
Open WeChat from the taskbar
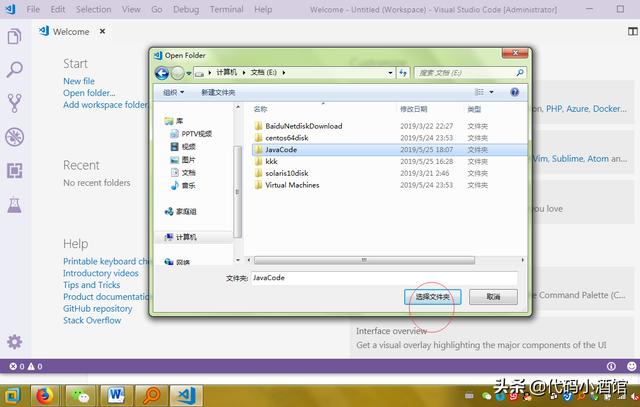[80, 396]
